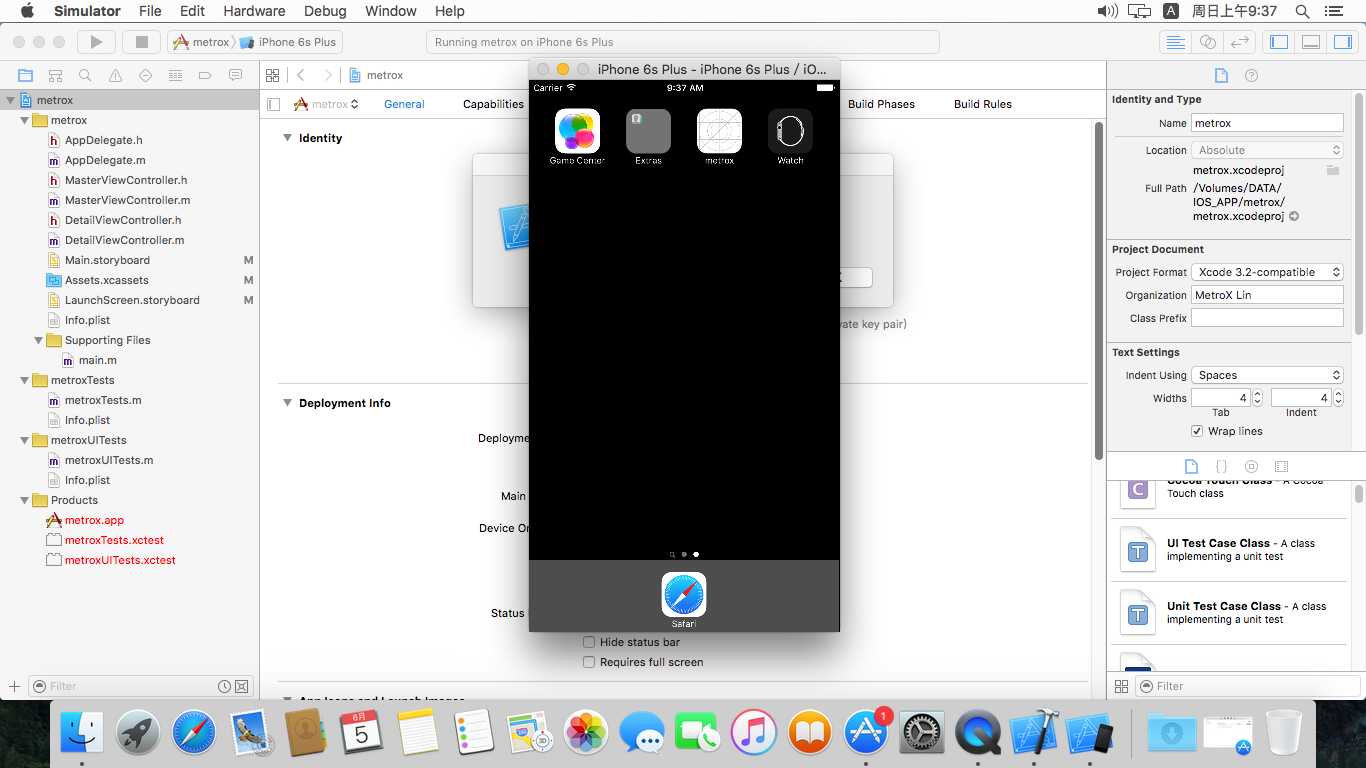Viewport: 1366px width, 768px height.
Task: Toggle the Wrap lines checkbox
Action: point(1197,431)
